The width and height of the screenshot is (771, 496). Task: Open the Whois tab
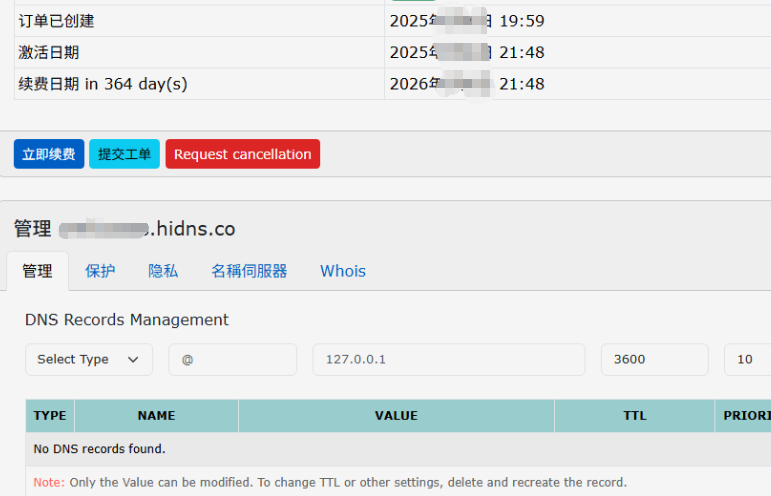coord(343,271)
